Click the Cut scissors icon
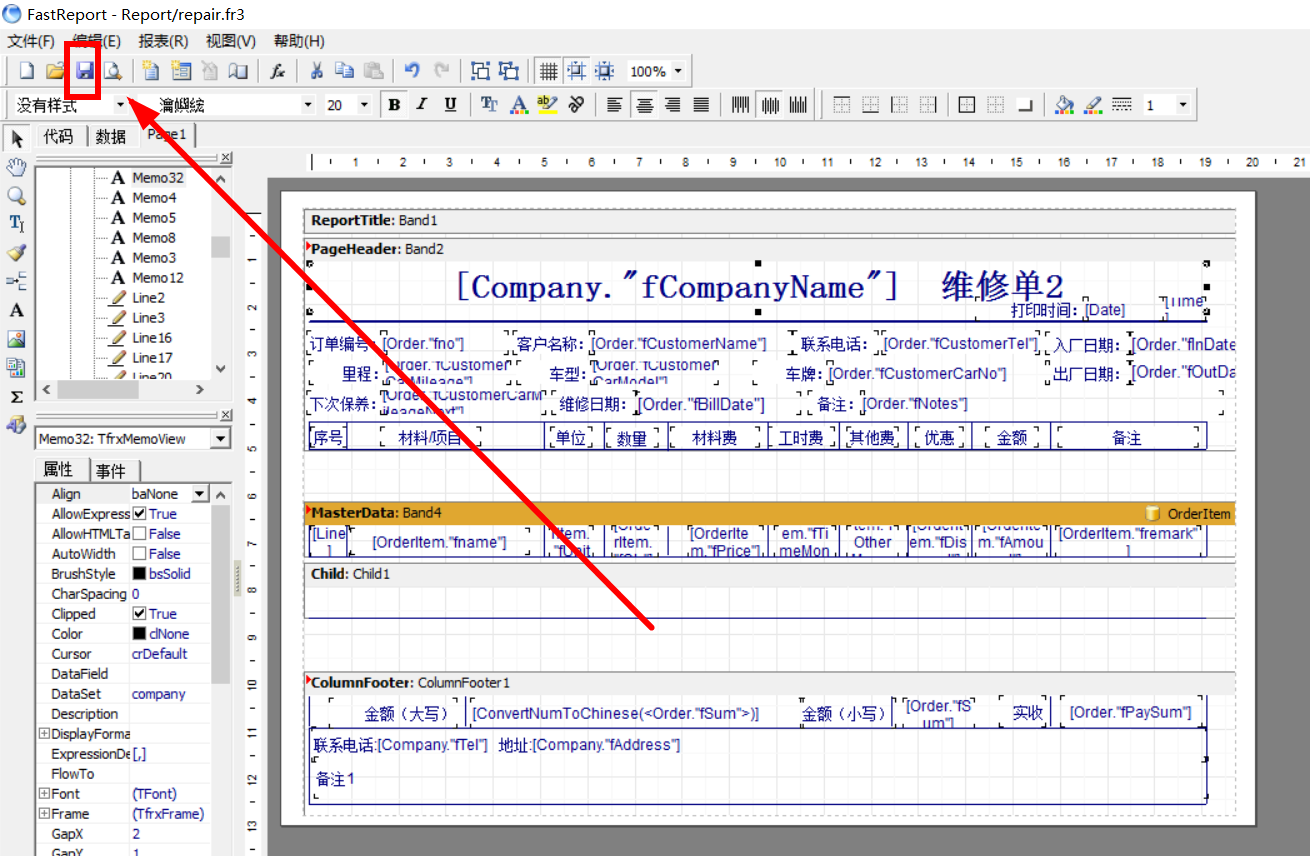1310x856 pixels. tap(316, 71)
